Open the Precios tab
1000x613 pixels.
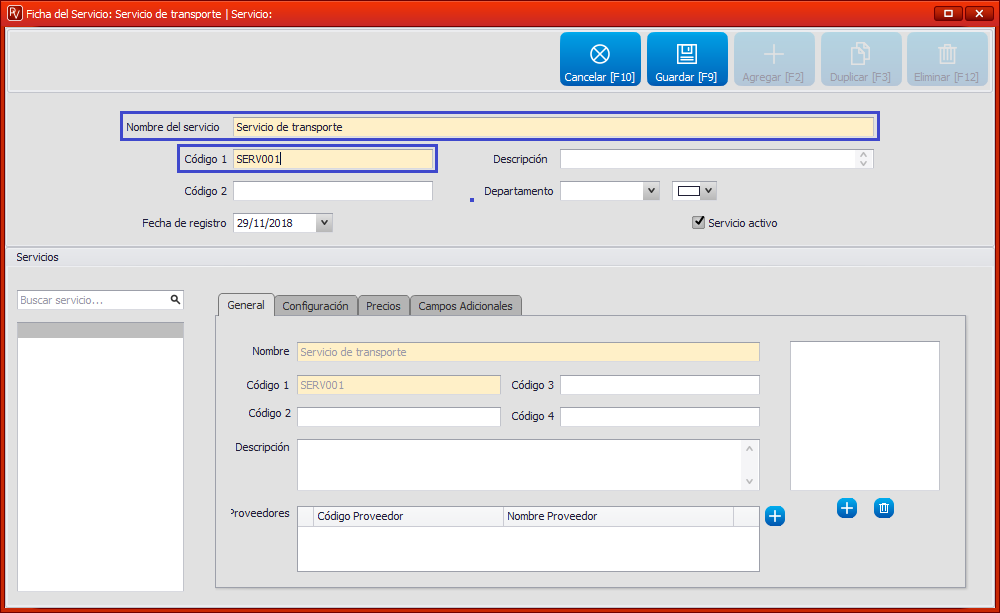383,306
